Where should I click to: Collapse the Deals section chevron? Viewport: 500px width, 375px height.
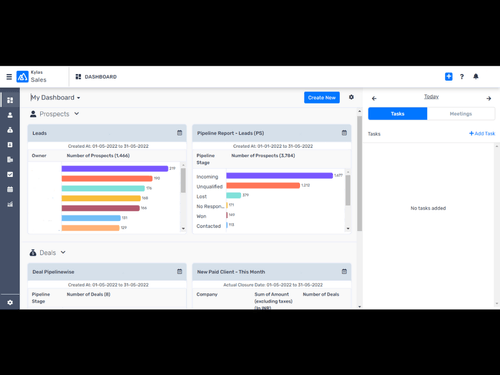[63, 252]
